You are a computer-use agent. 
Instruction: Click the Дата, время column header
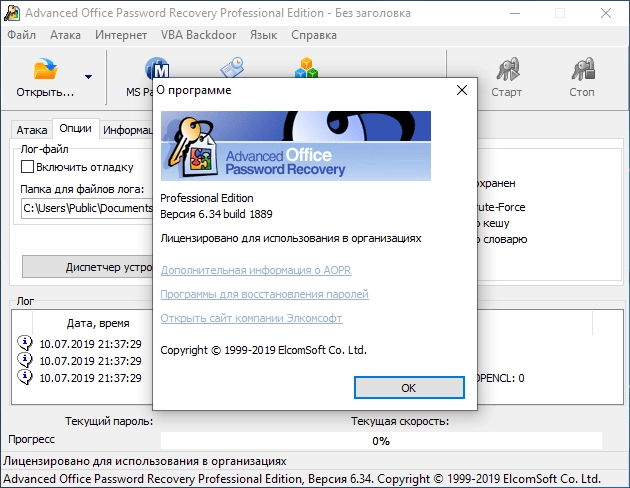click(x=98, y=323)
